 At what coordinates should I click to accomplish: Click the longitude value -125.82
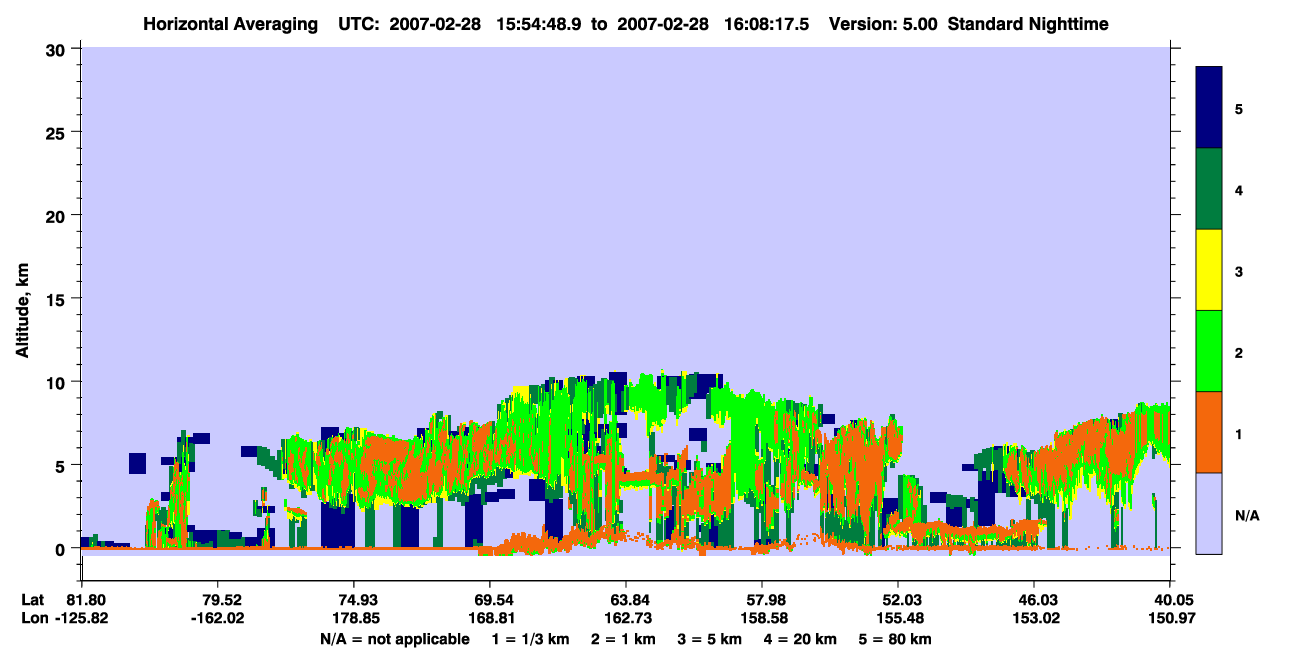click(x=82, y=618)
